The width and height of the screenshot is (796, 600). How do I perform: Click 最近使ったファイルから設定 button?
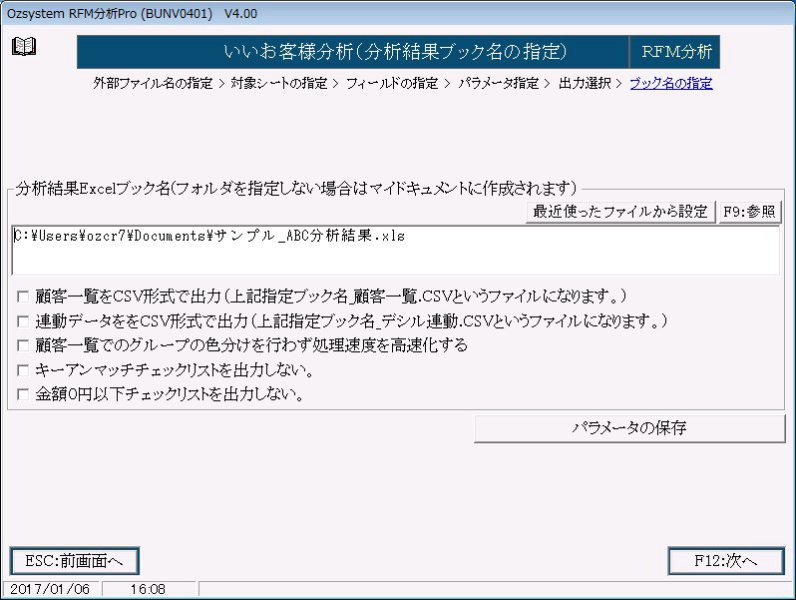620,211
